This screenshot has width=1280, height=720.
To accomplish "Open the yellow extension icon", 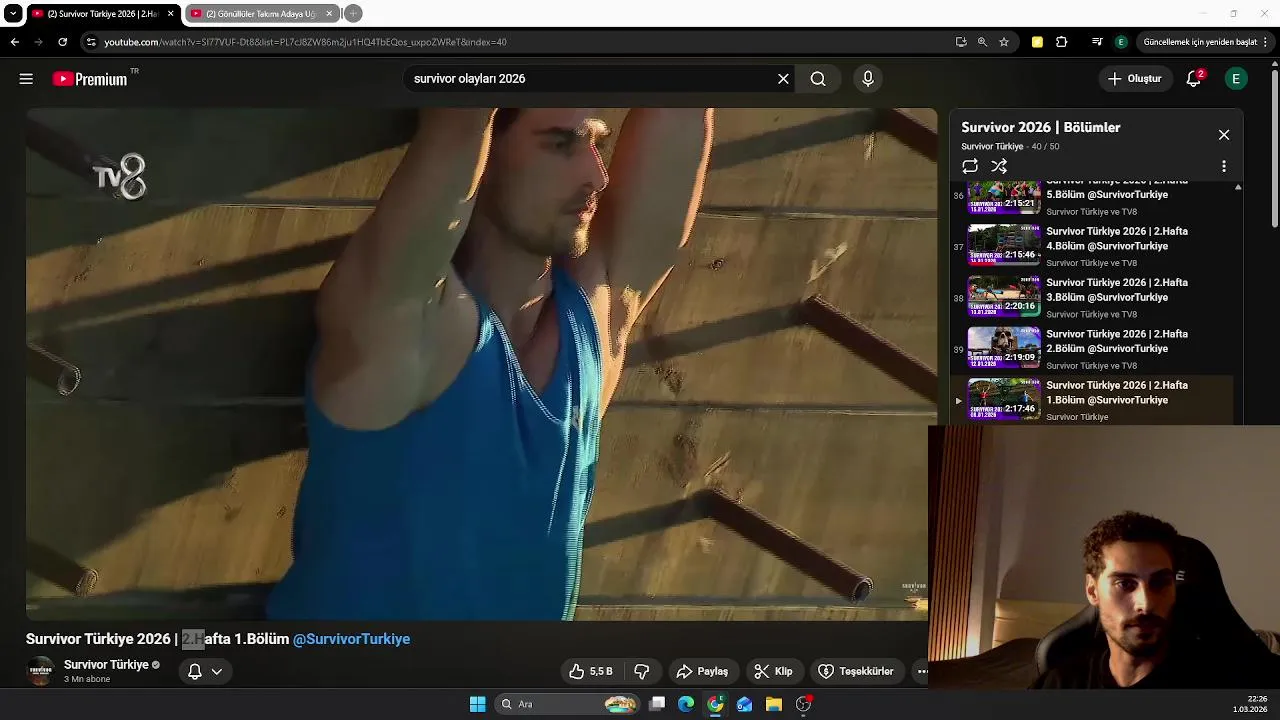I will coord(1037,42).
